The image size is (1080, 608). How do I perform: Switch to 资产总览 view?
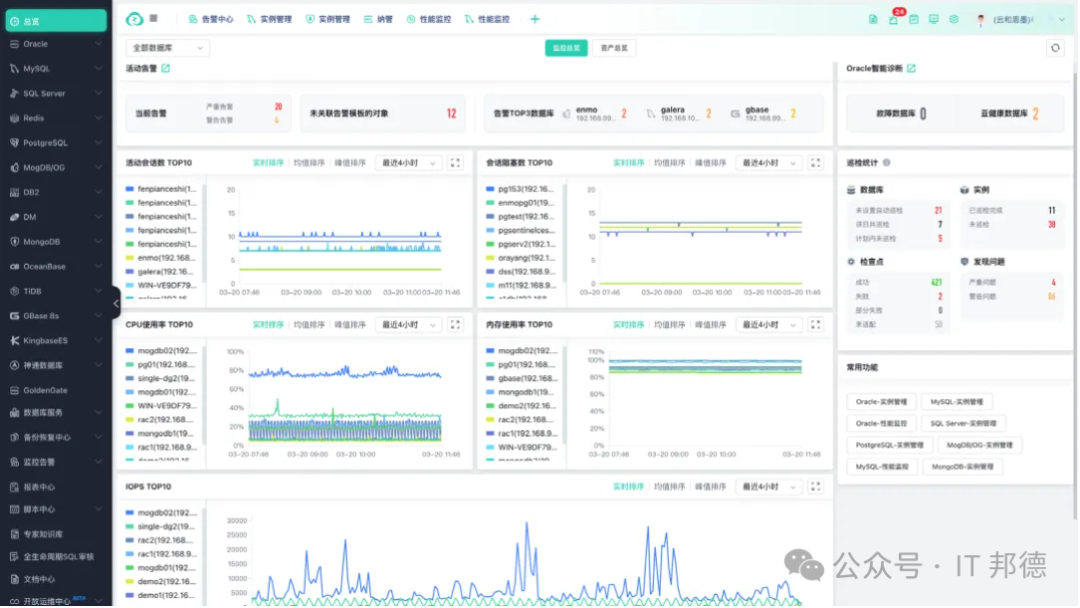click(614, 48)
